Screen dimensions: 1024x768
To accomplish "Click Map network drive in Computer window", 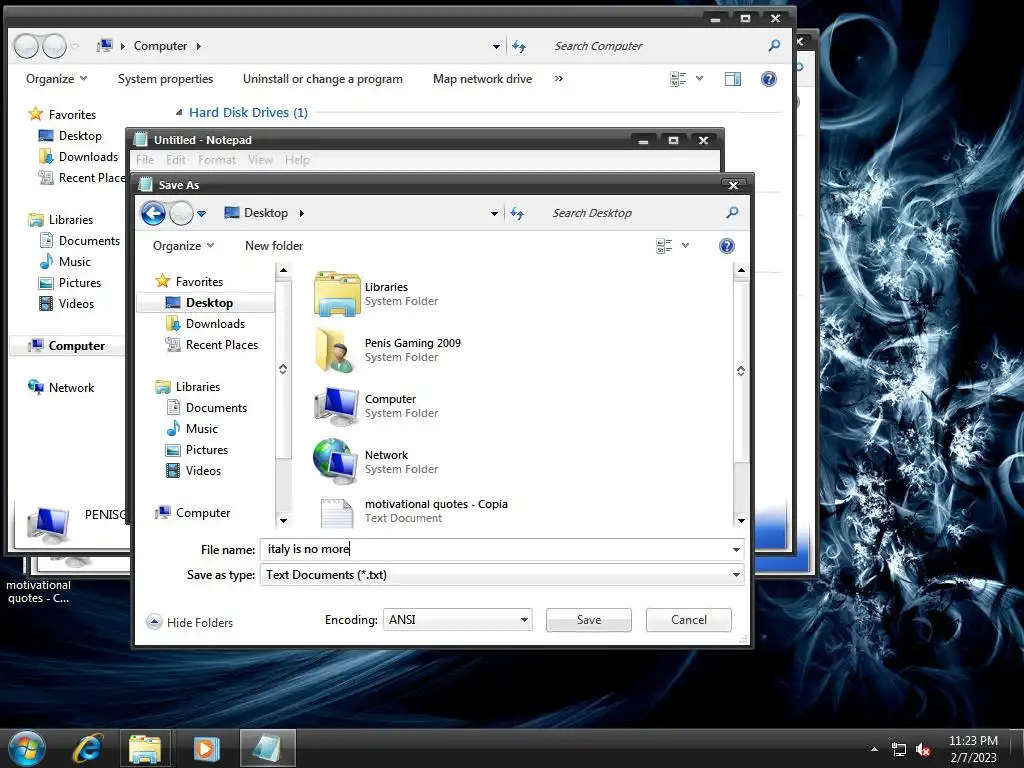I will click(x=482, y=79).
